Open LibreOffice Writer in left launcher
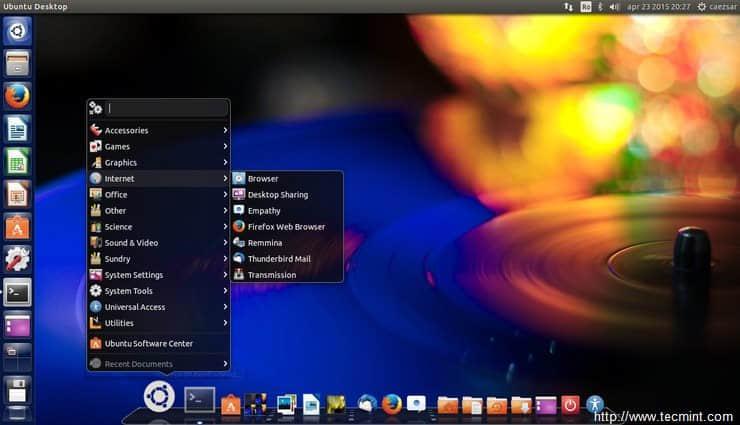This screenshot has height=425, width=740. [17, 129]
